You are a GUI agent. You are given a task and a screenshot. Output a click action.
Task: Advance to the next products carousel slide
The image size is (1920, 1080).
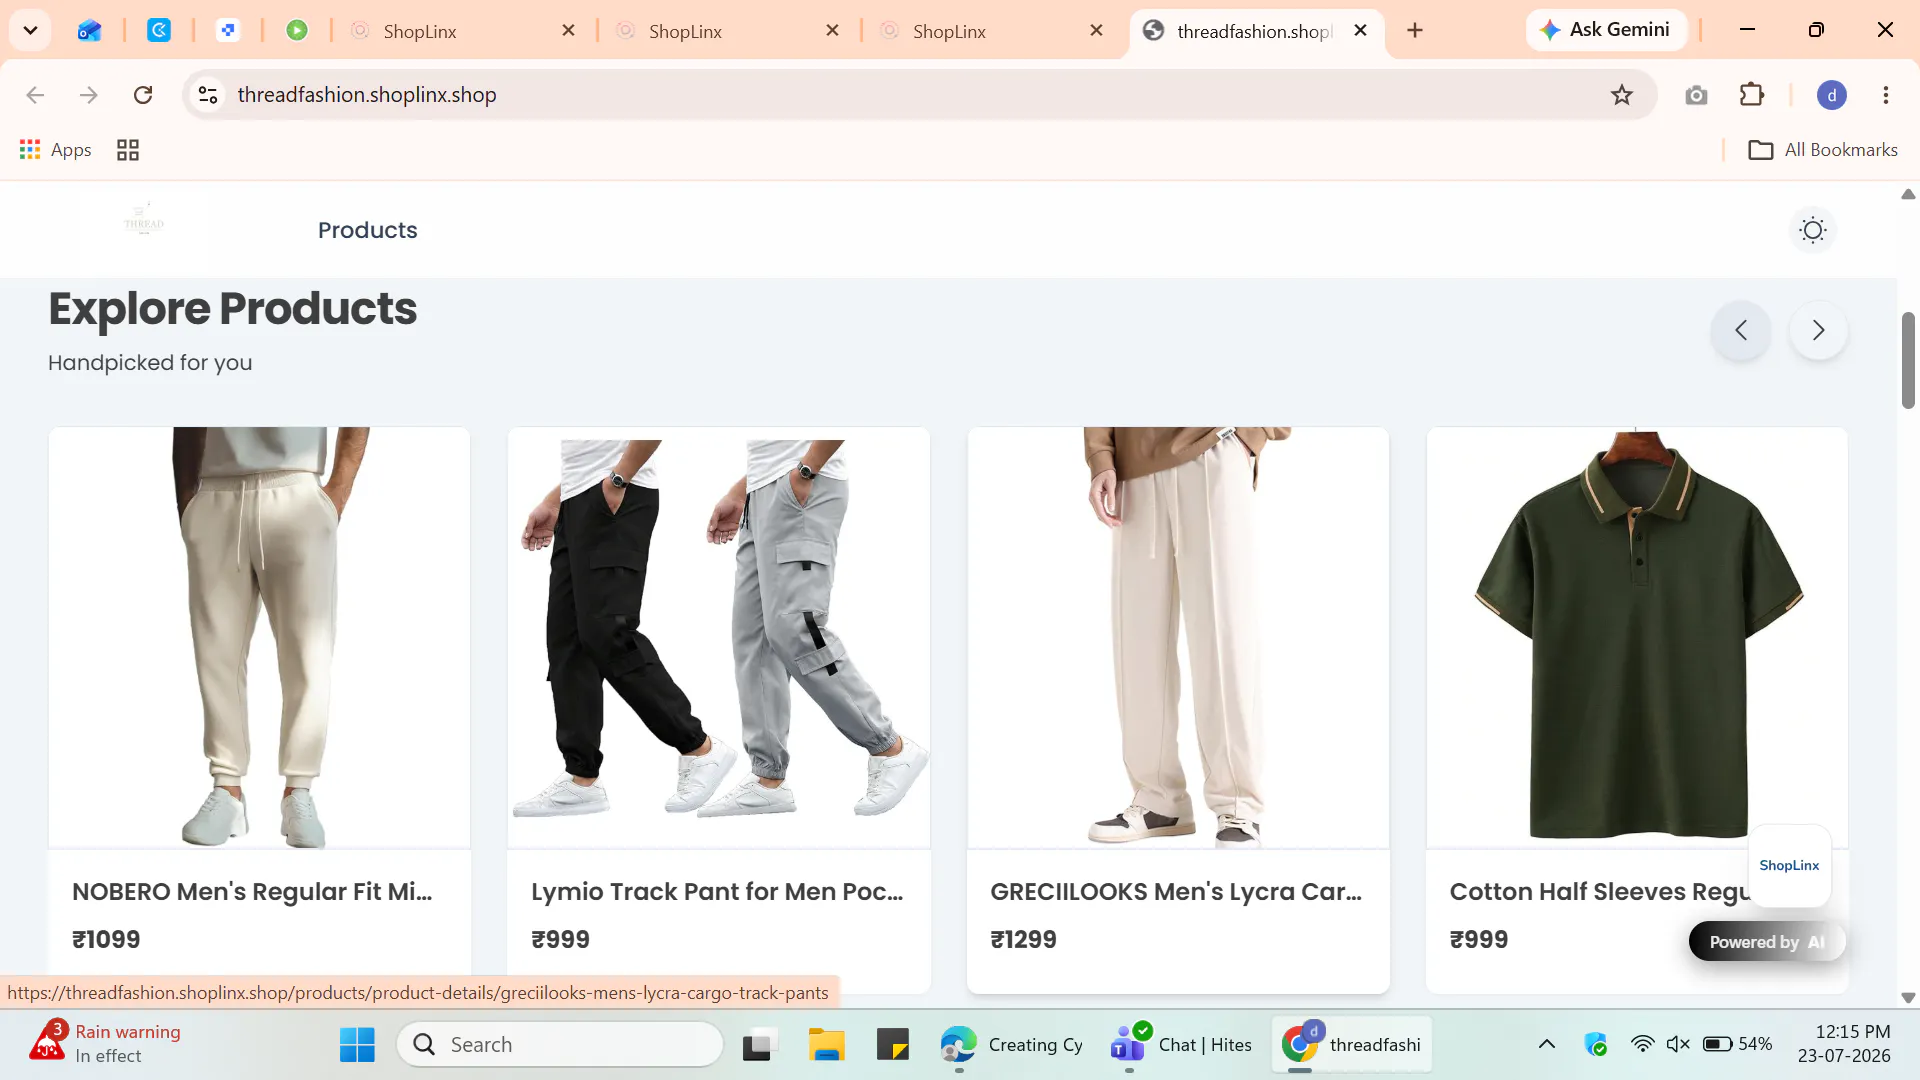pyautogui.click(x=1818, y=330)
